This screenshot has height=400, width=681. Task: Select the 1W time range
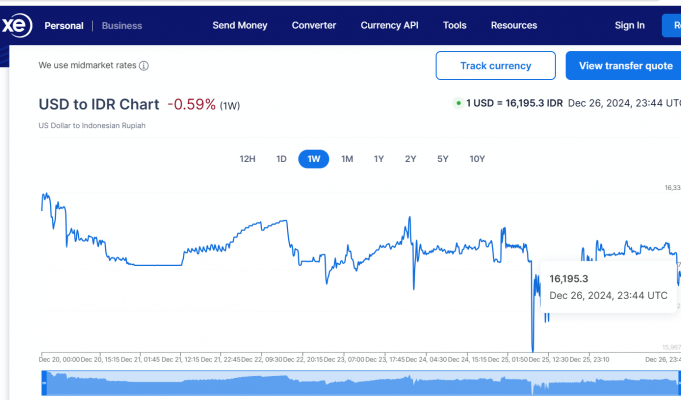313,158
